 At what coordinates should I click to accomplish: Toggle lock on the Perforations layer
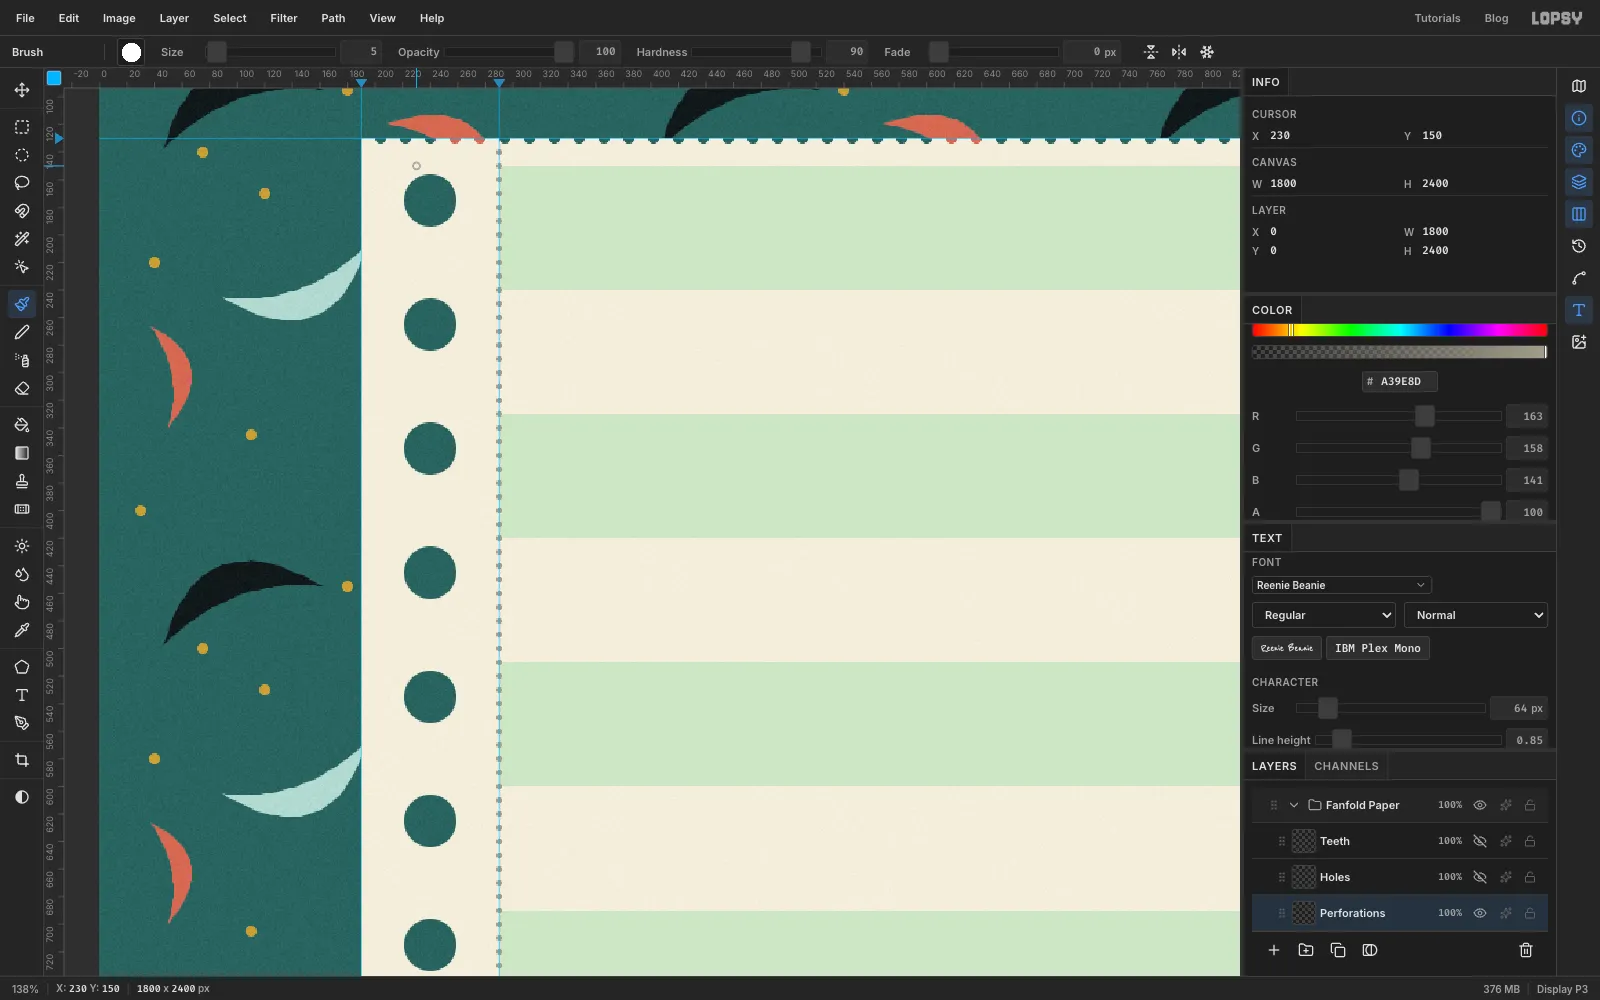1530,913
